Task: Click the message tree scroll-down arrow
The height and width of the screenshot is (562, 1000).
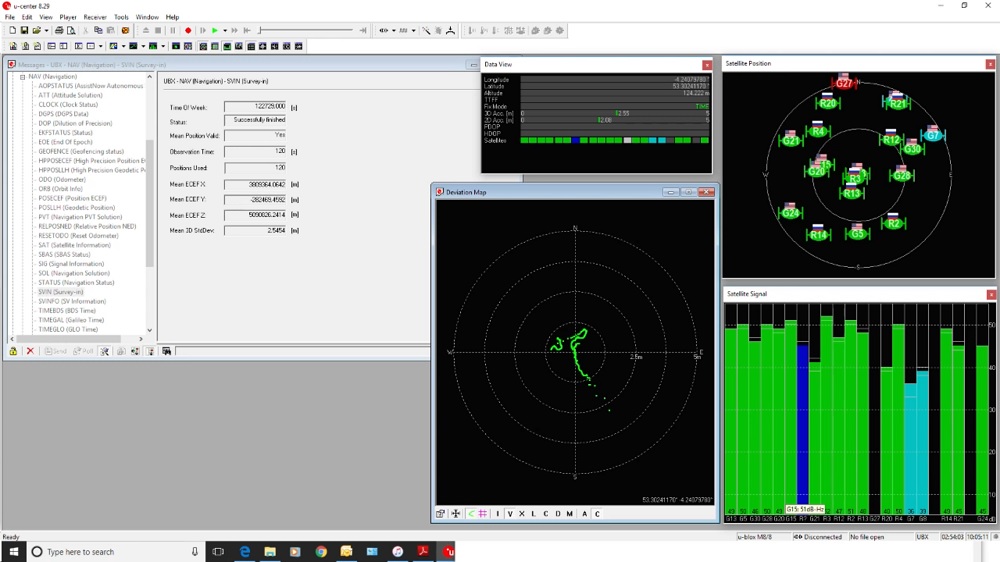Action: tap(150, 330)
